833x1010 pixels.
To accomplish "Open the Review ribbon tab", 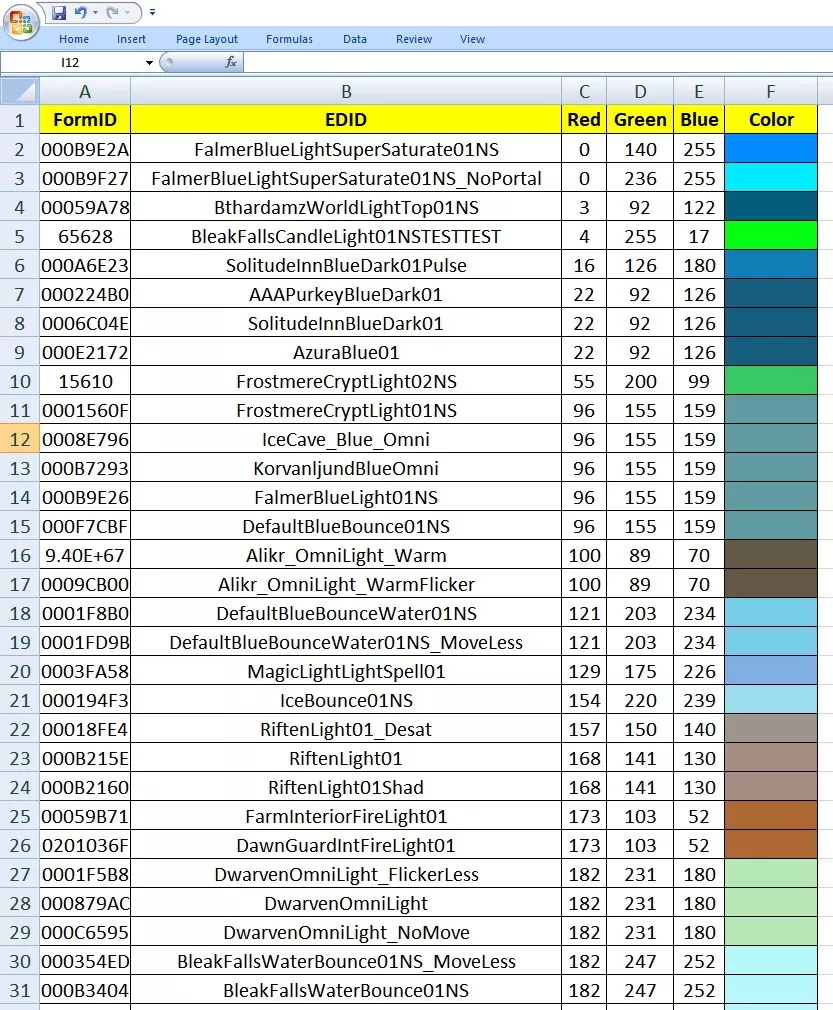I will (414, 39).
